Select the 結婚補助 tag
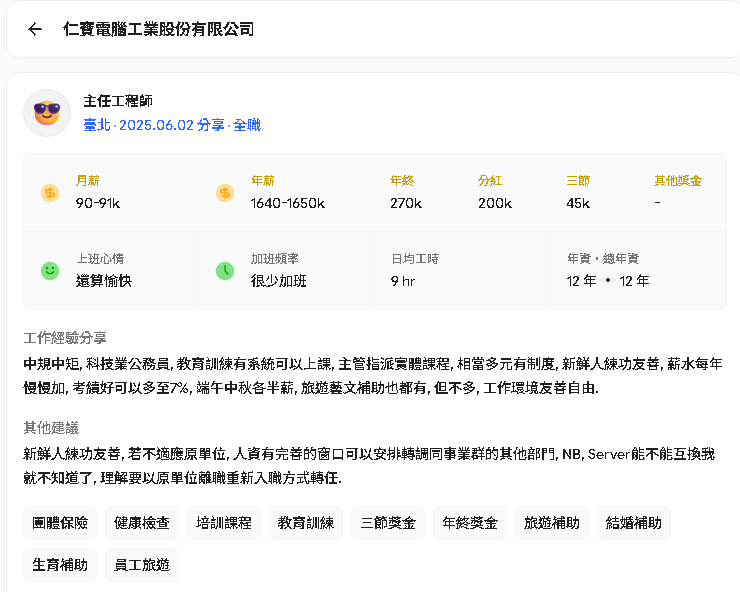 634,523
